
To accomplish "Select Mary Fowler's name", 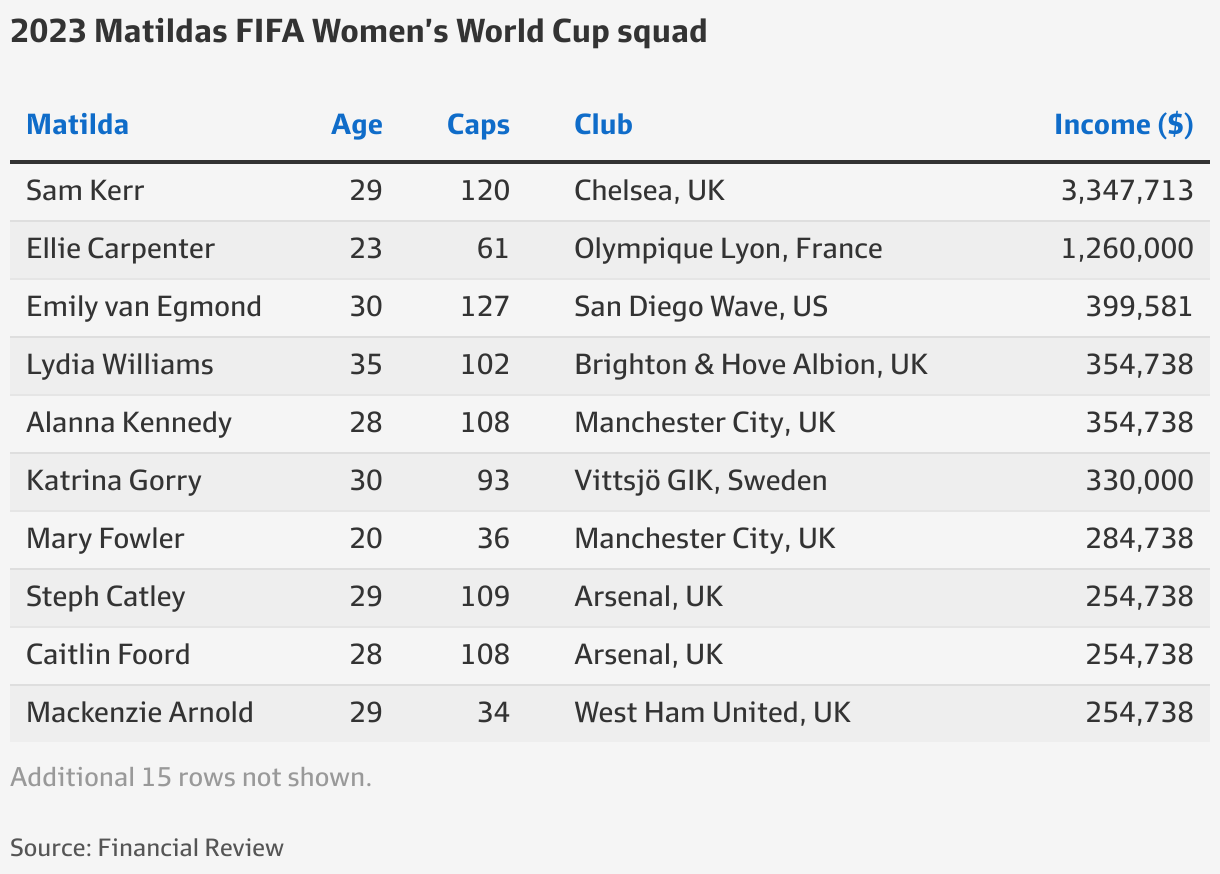I will click(105, 538).
